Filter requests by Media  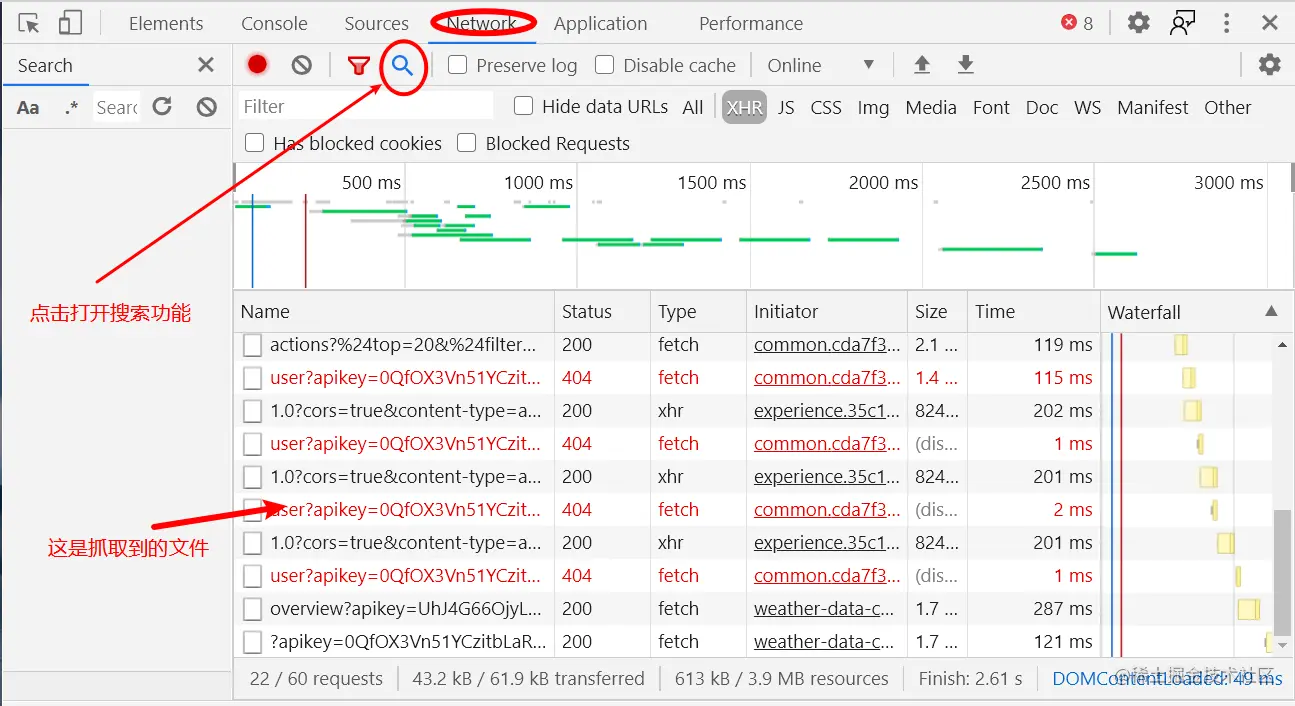[931, 107]
